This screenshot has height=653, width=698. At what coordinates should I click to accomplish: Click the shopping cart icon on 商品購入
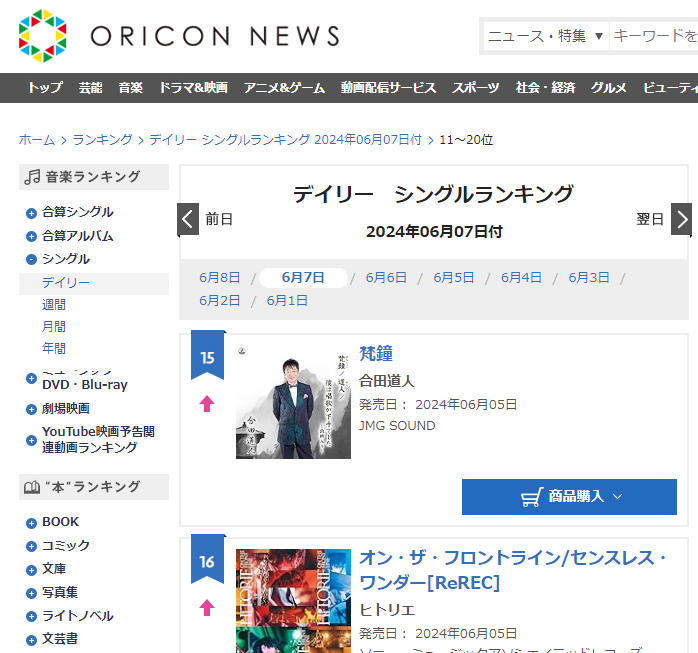(x=532, y=497)
